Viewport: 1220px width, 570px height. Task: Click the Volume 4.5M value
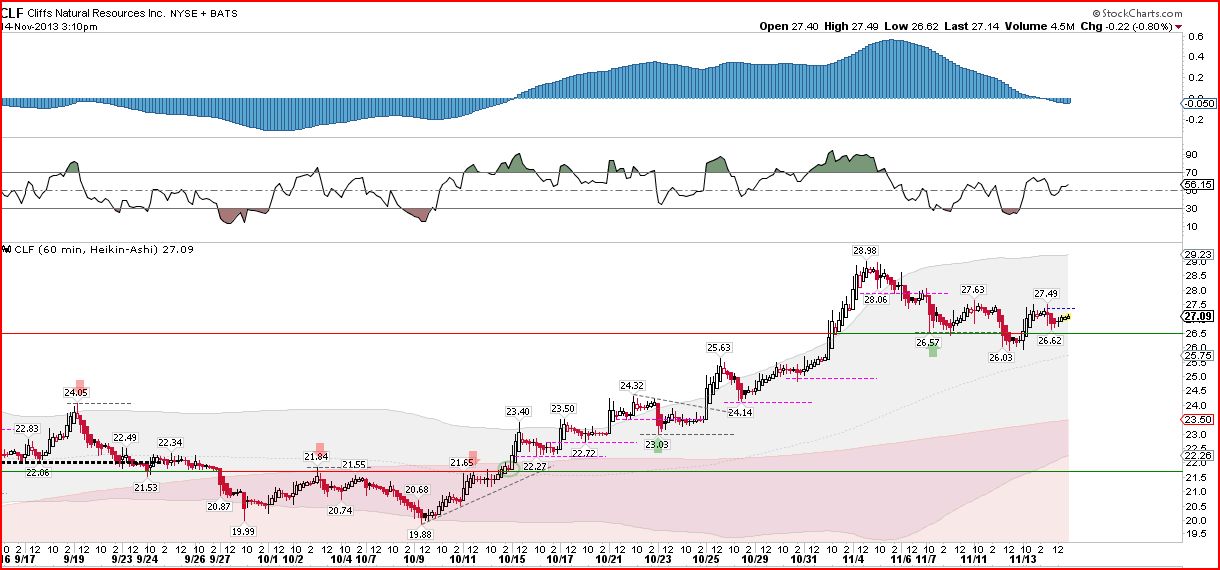tap(1038, 26)
